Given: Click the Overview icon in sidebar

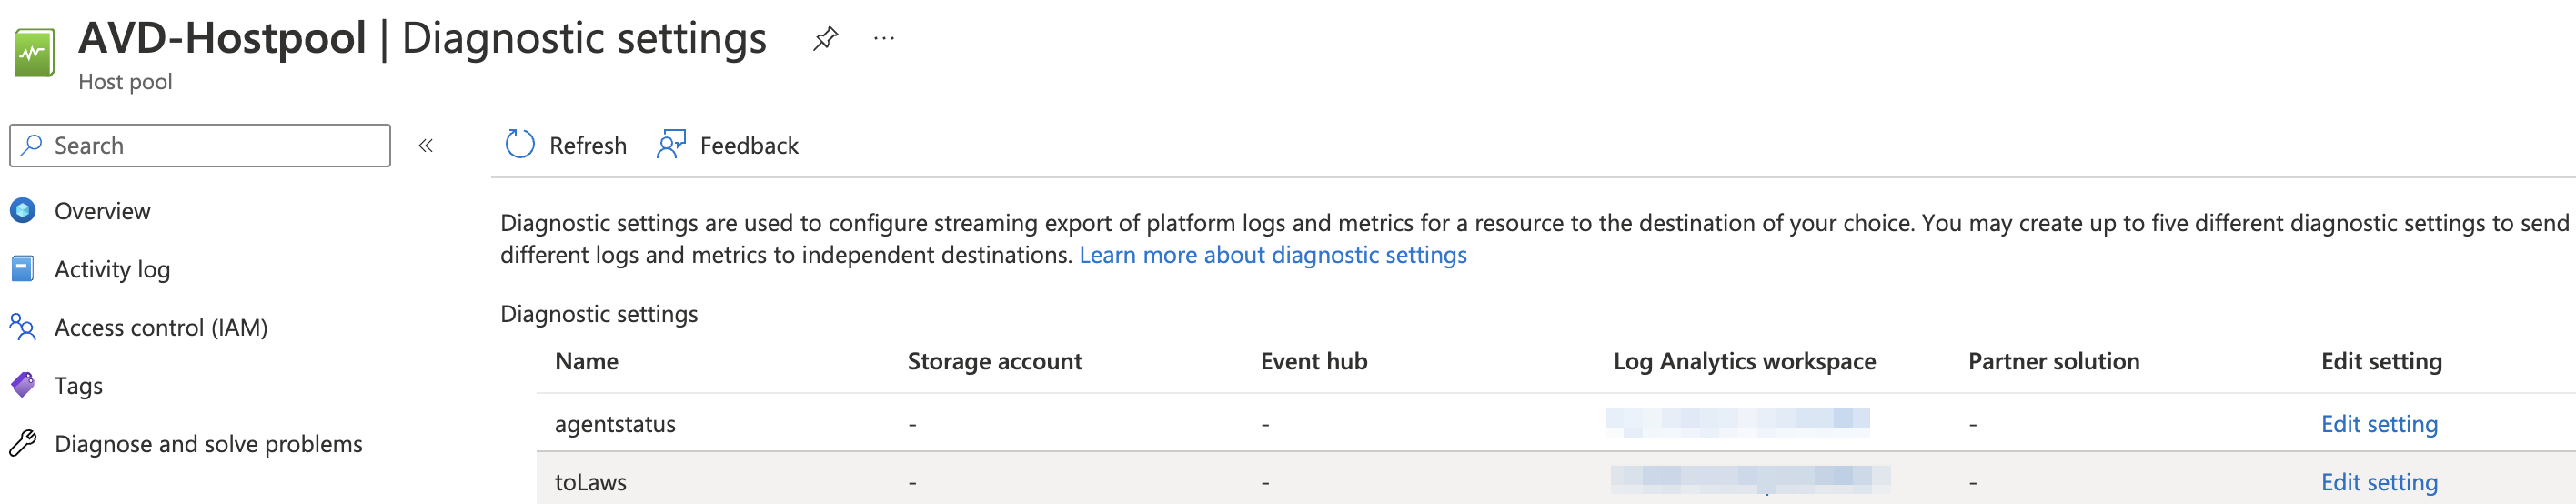Looking at the screenshot, I should pyautogui.click(x=23, y=211).
